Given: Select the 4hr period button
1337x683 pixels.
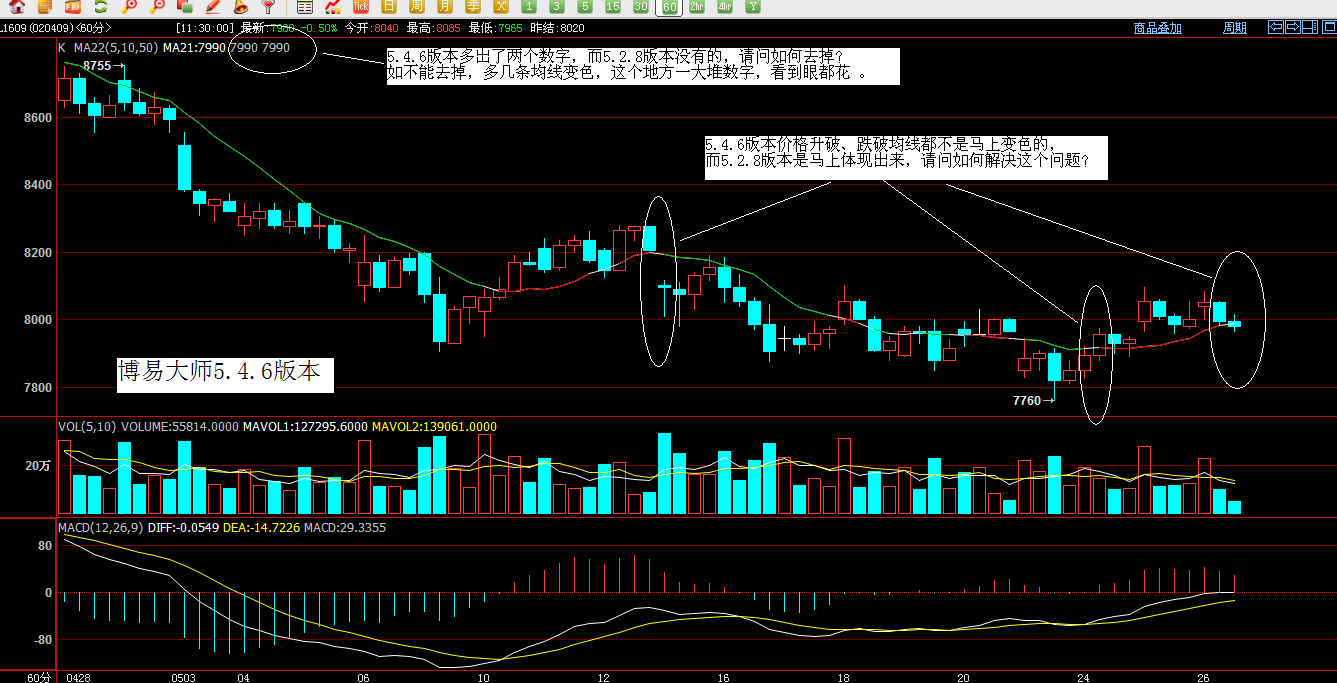Looking at the screenshot, I should 725,7.
